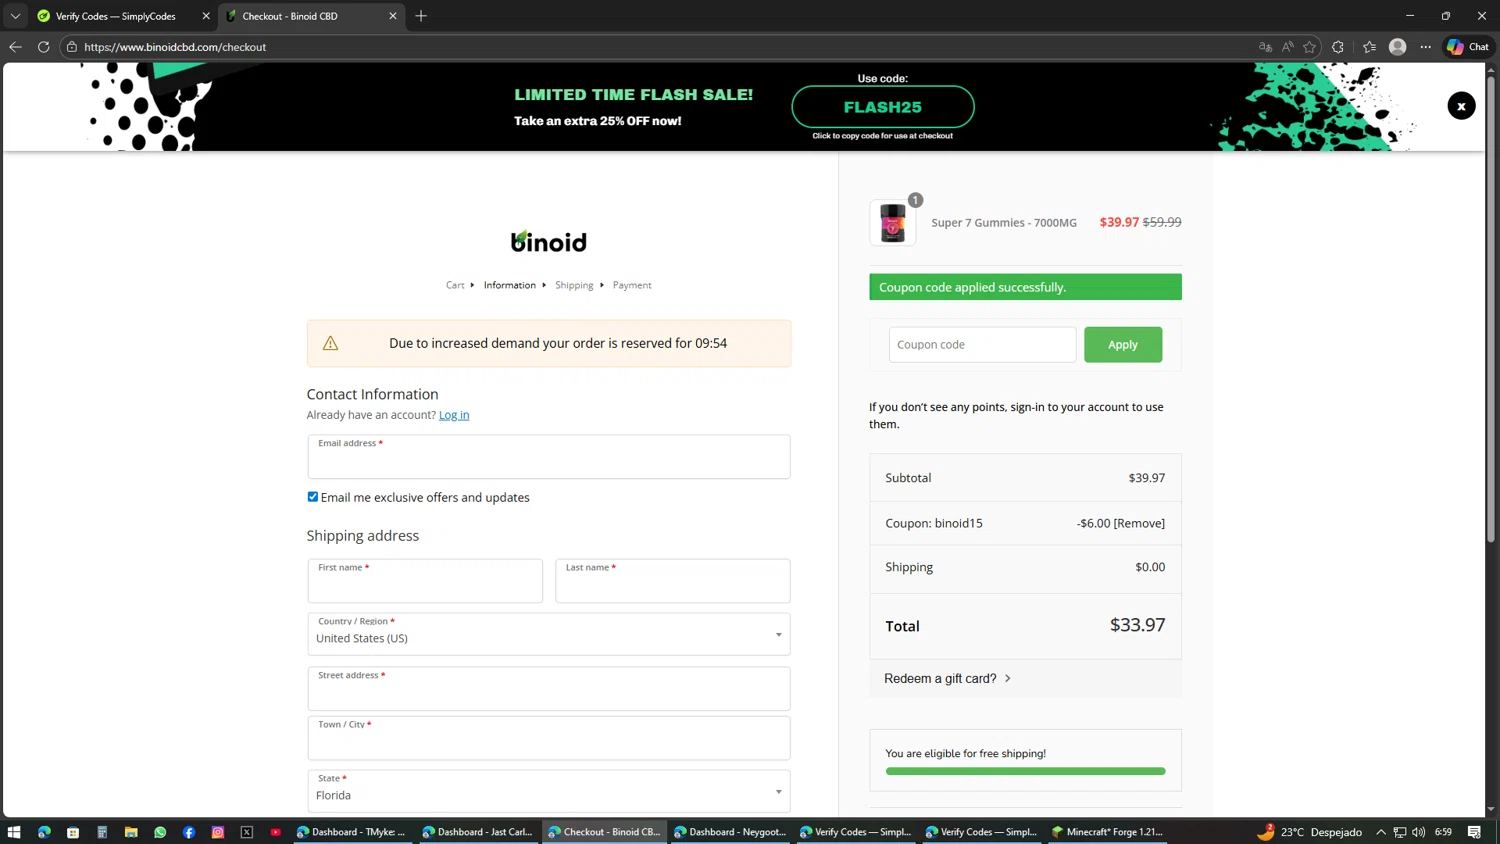1500x844 pixels.
Task: Open Instagram from taskbar
Action: tap(218, 832)
